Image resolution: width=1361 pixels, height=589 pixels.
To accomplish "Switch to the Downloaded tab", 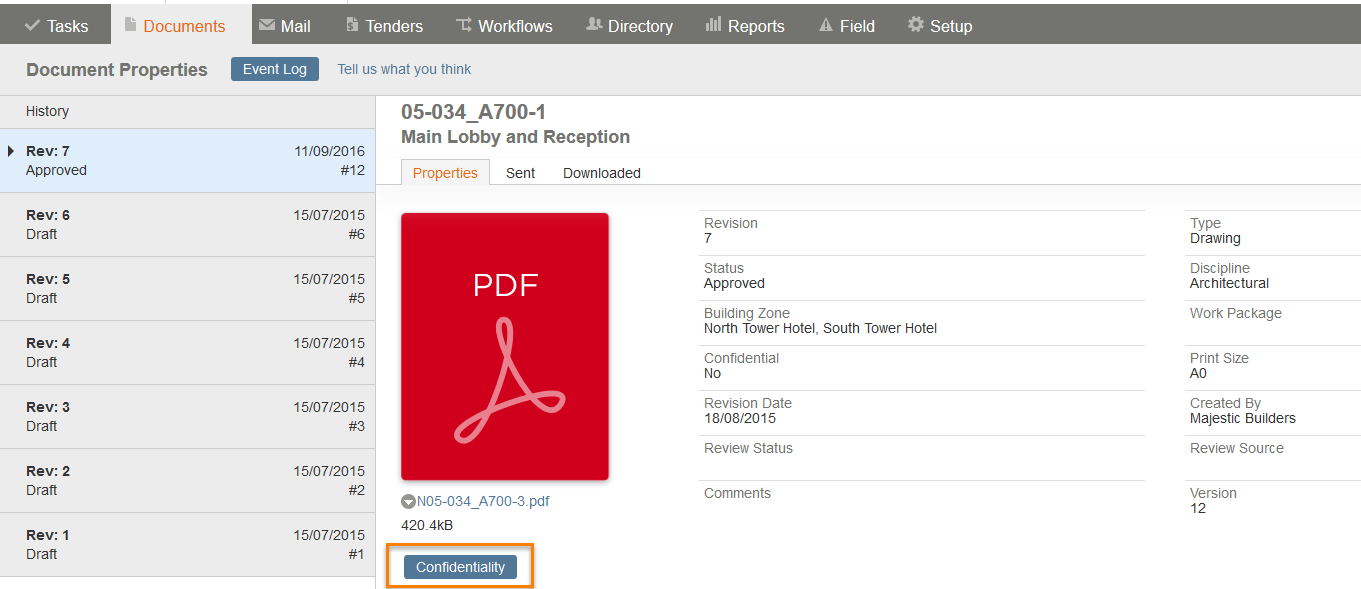I will (602, 173).
